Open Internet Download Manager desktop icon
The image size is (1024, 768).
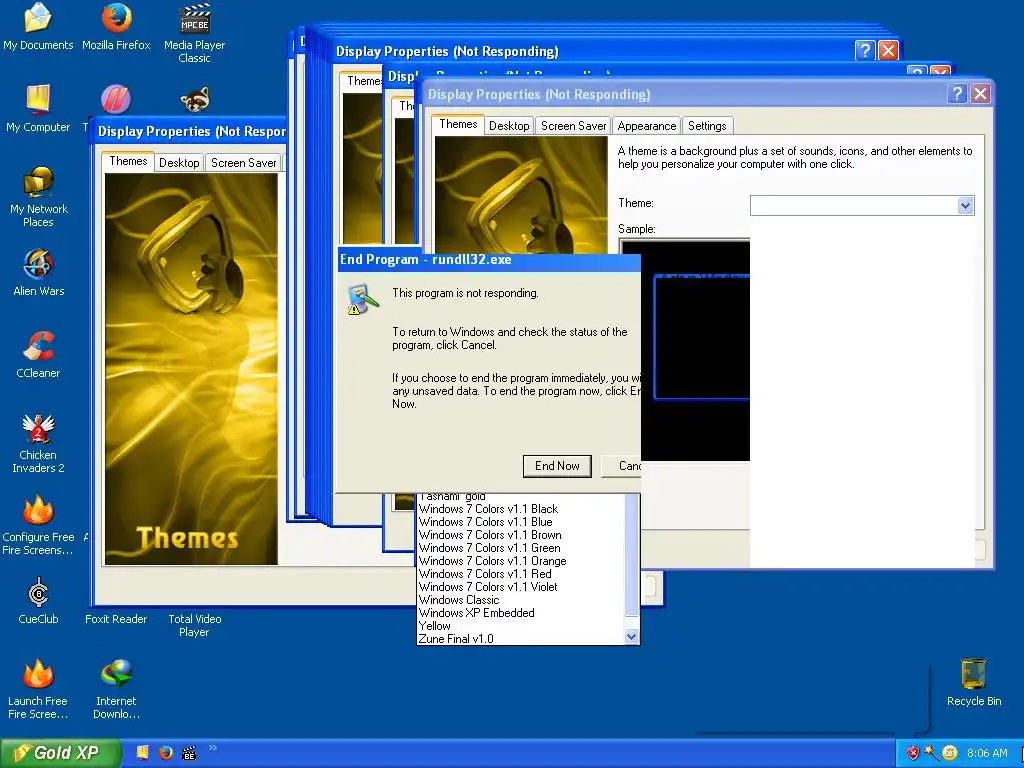coord(116,690)
